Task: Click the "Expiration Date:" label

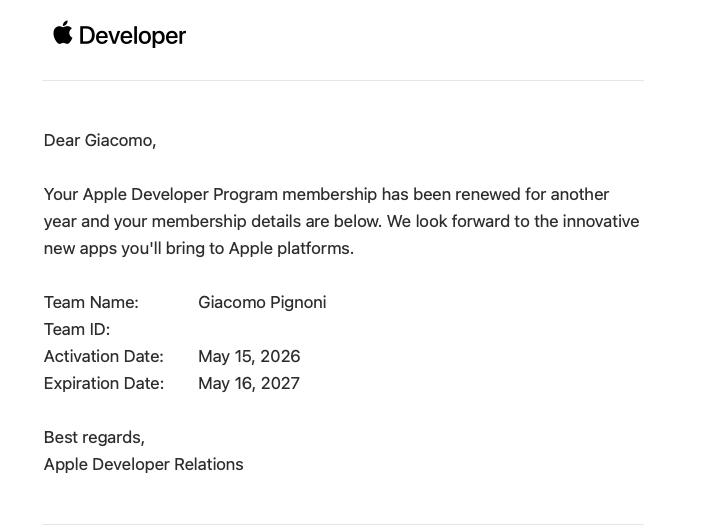Action: tap(104, 383)
